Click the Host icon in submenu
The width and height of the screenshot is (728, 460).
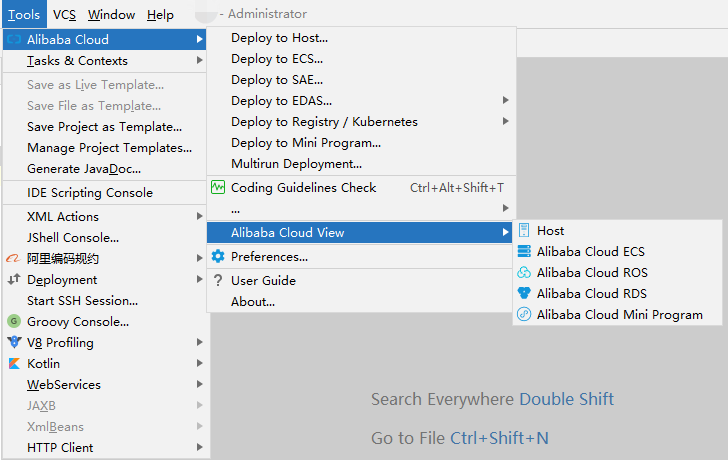click(x=524, y=231)
